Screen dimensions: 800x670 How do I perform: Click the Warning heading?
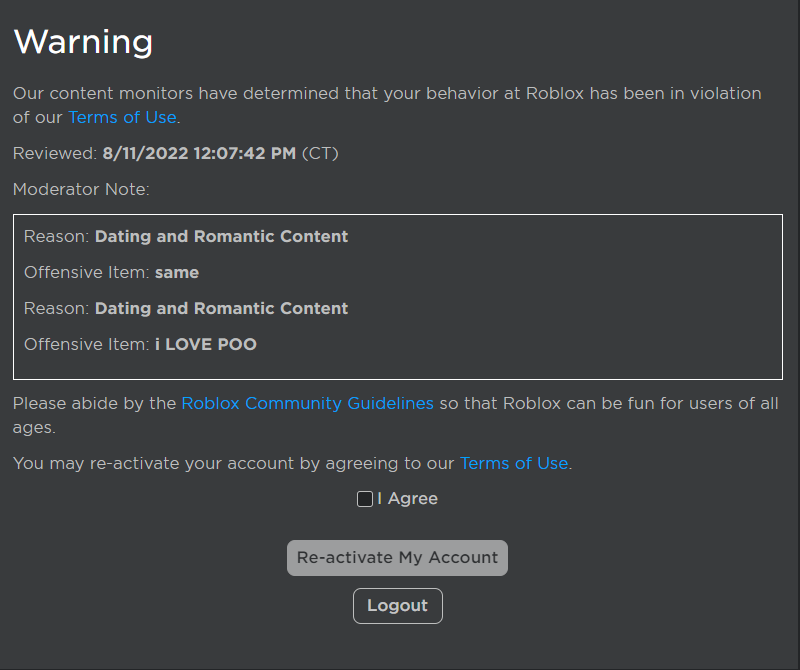point(83,42)
